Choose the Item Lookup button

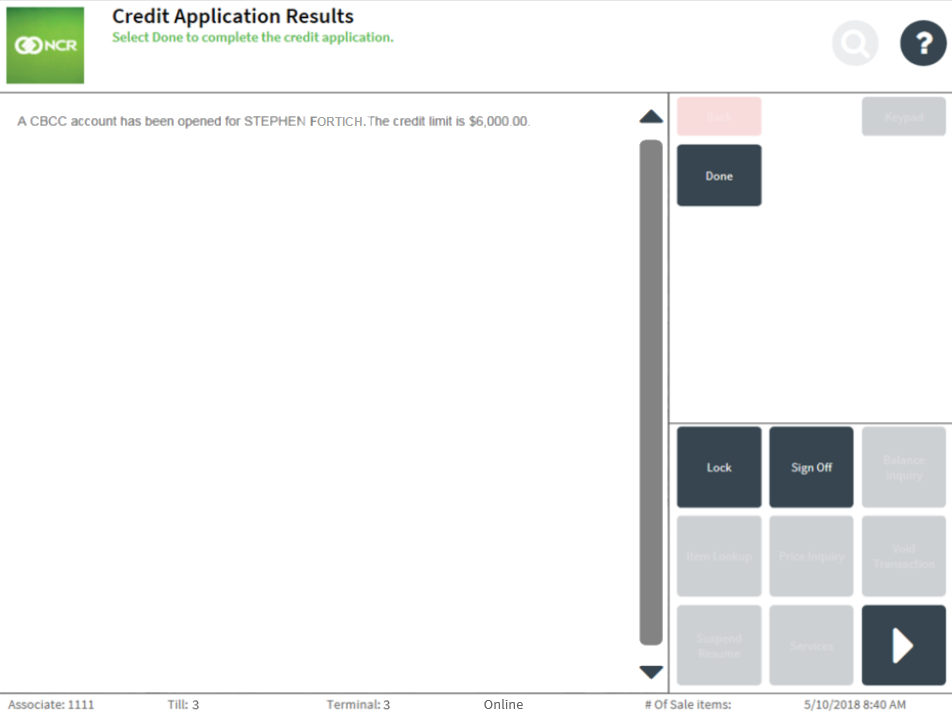coord(719,556)
